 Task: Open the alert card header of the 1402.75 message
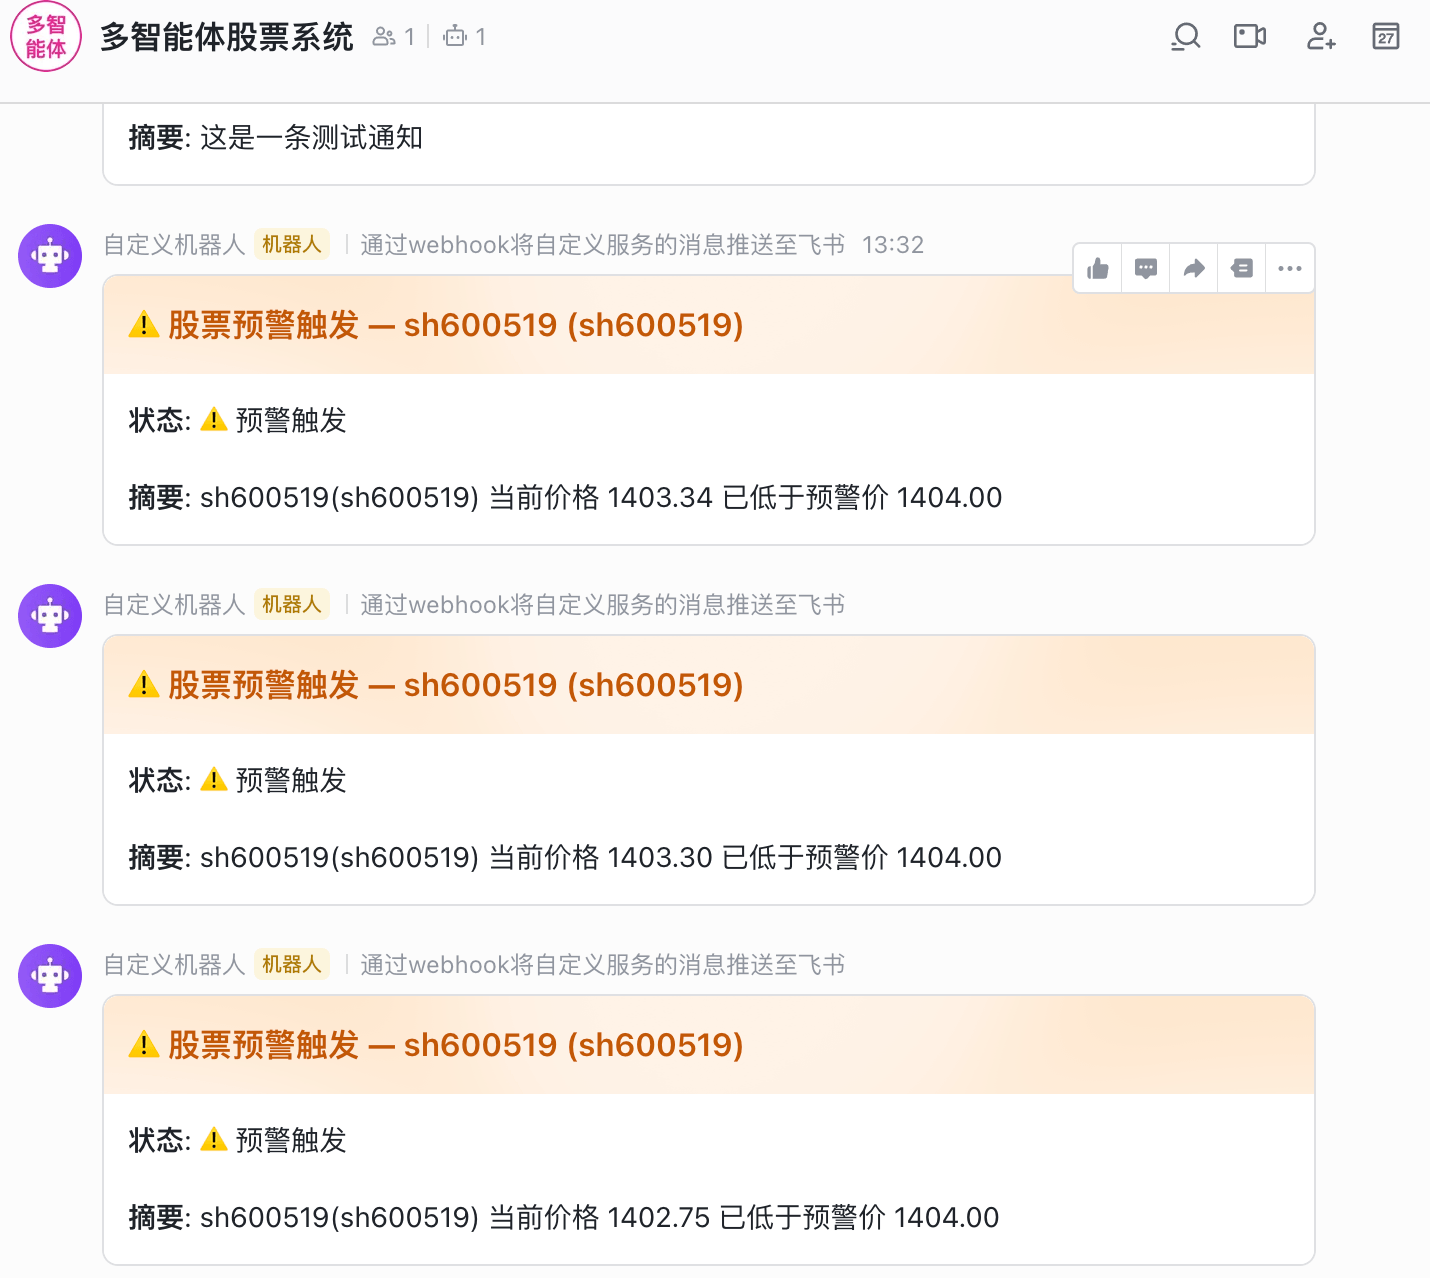click(709, 1045)
